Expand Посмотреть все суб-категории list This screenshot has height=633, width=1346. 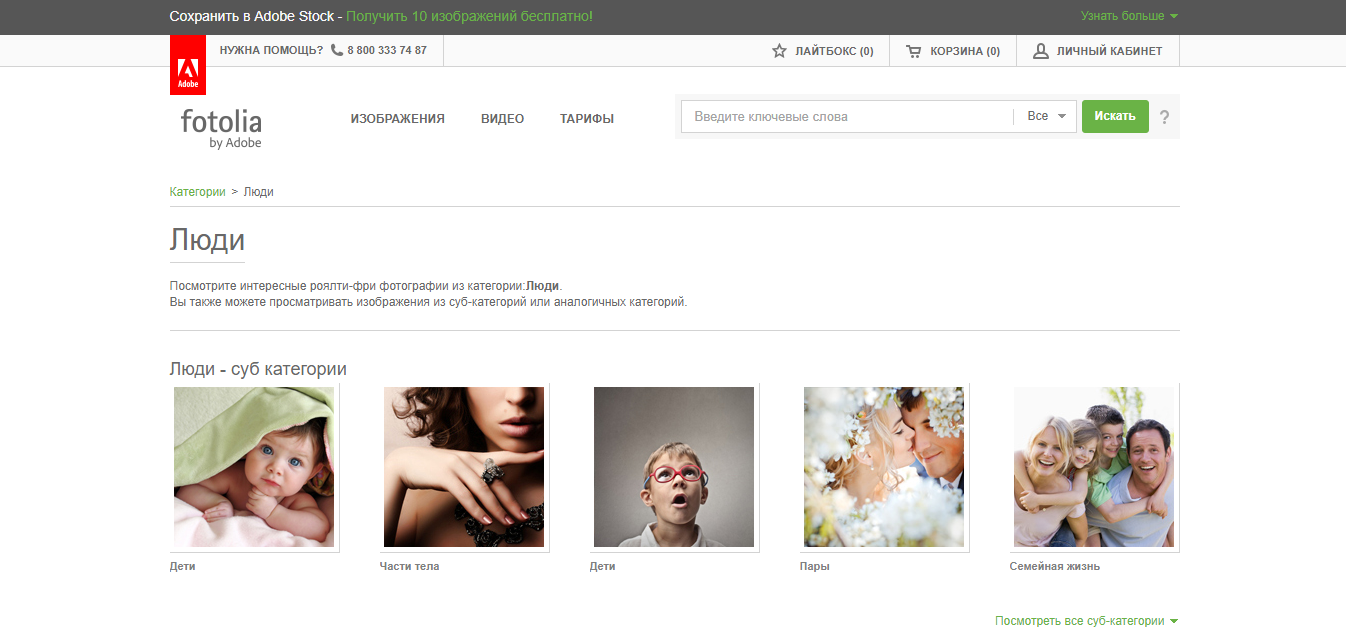(1079, 620)
